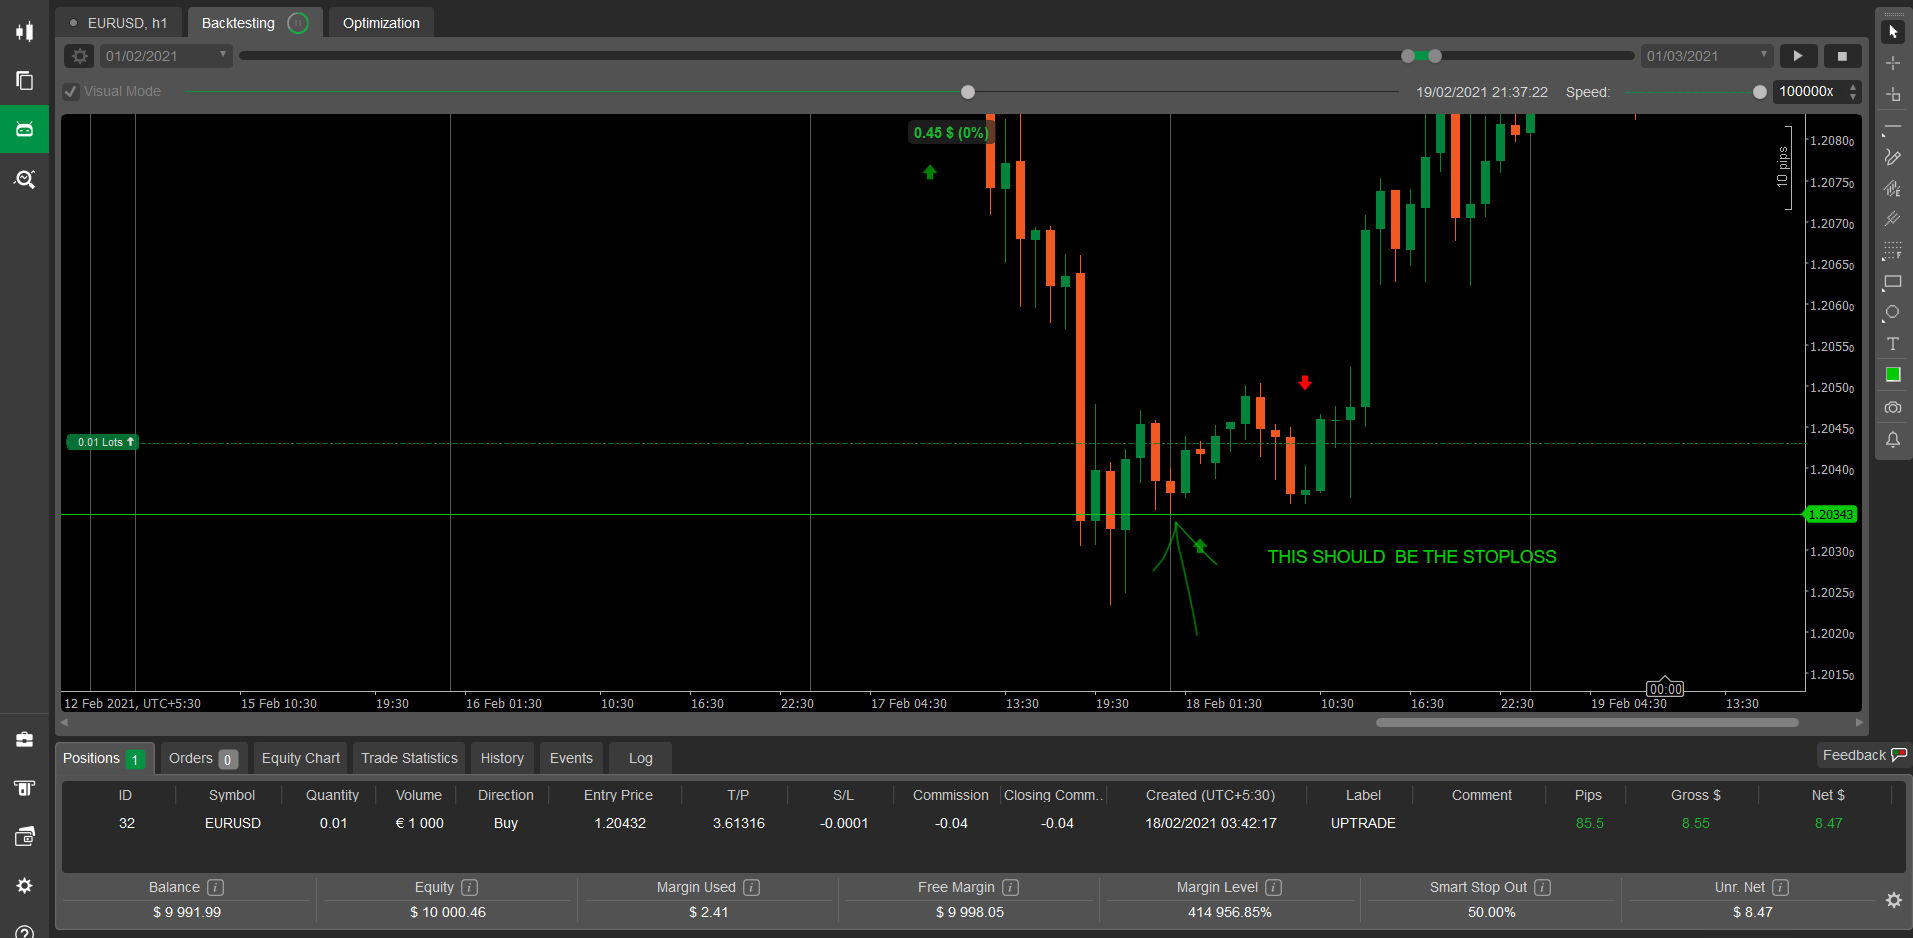Click the drawing color green swatch
Image resolution: width=1913 pixels, height=938 pixels.
click(x=1892, y=375)
